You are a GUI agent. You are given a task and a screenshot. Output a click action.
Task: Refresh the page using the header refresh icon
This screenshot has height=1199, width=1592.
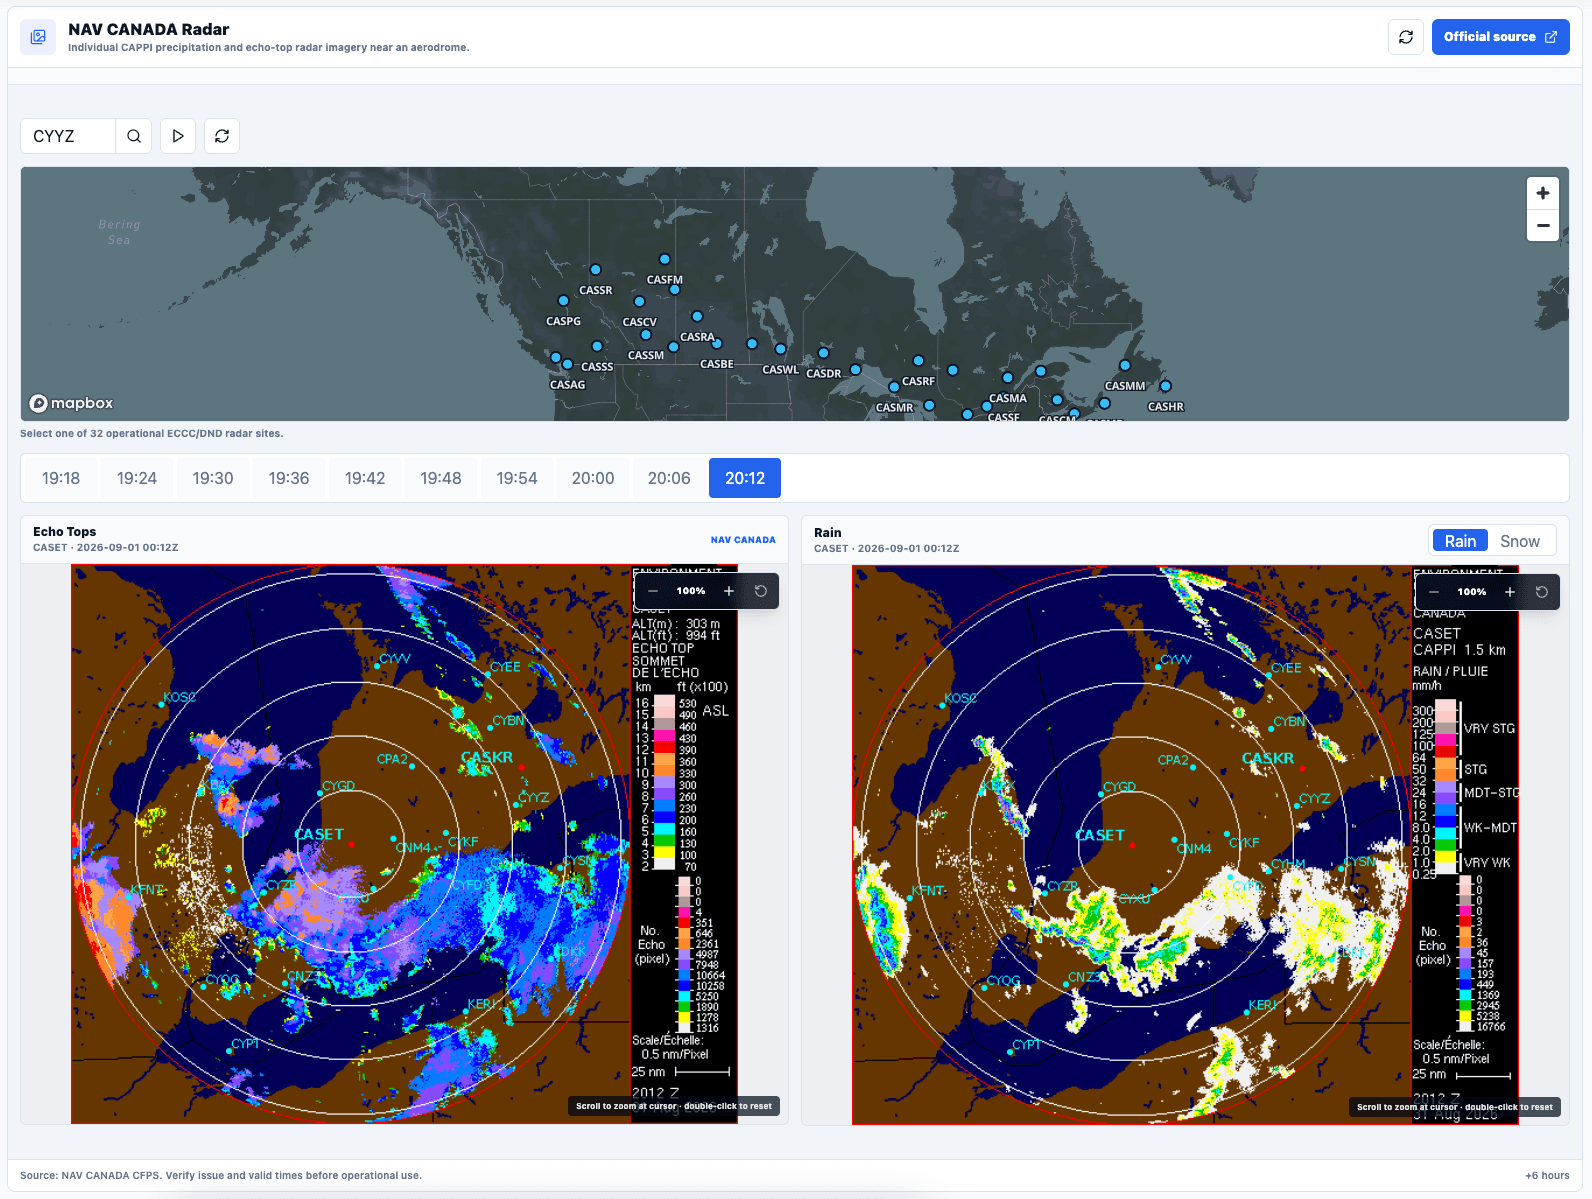click(1406, 37)
